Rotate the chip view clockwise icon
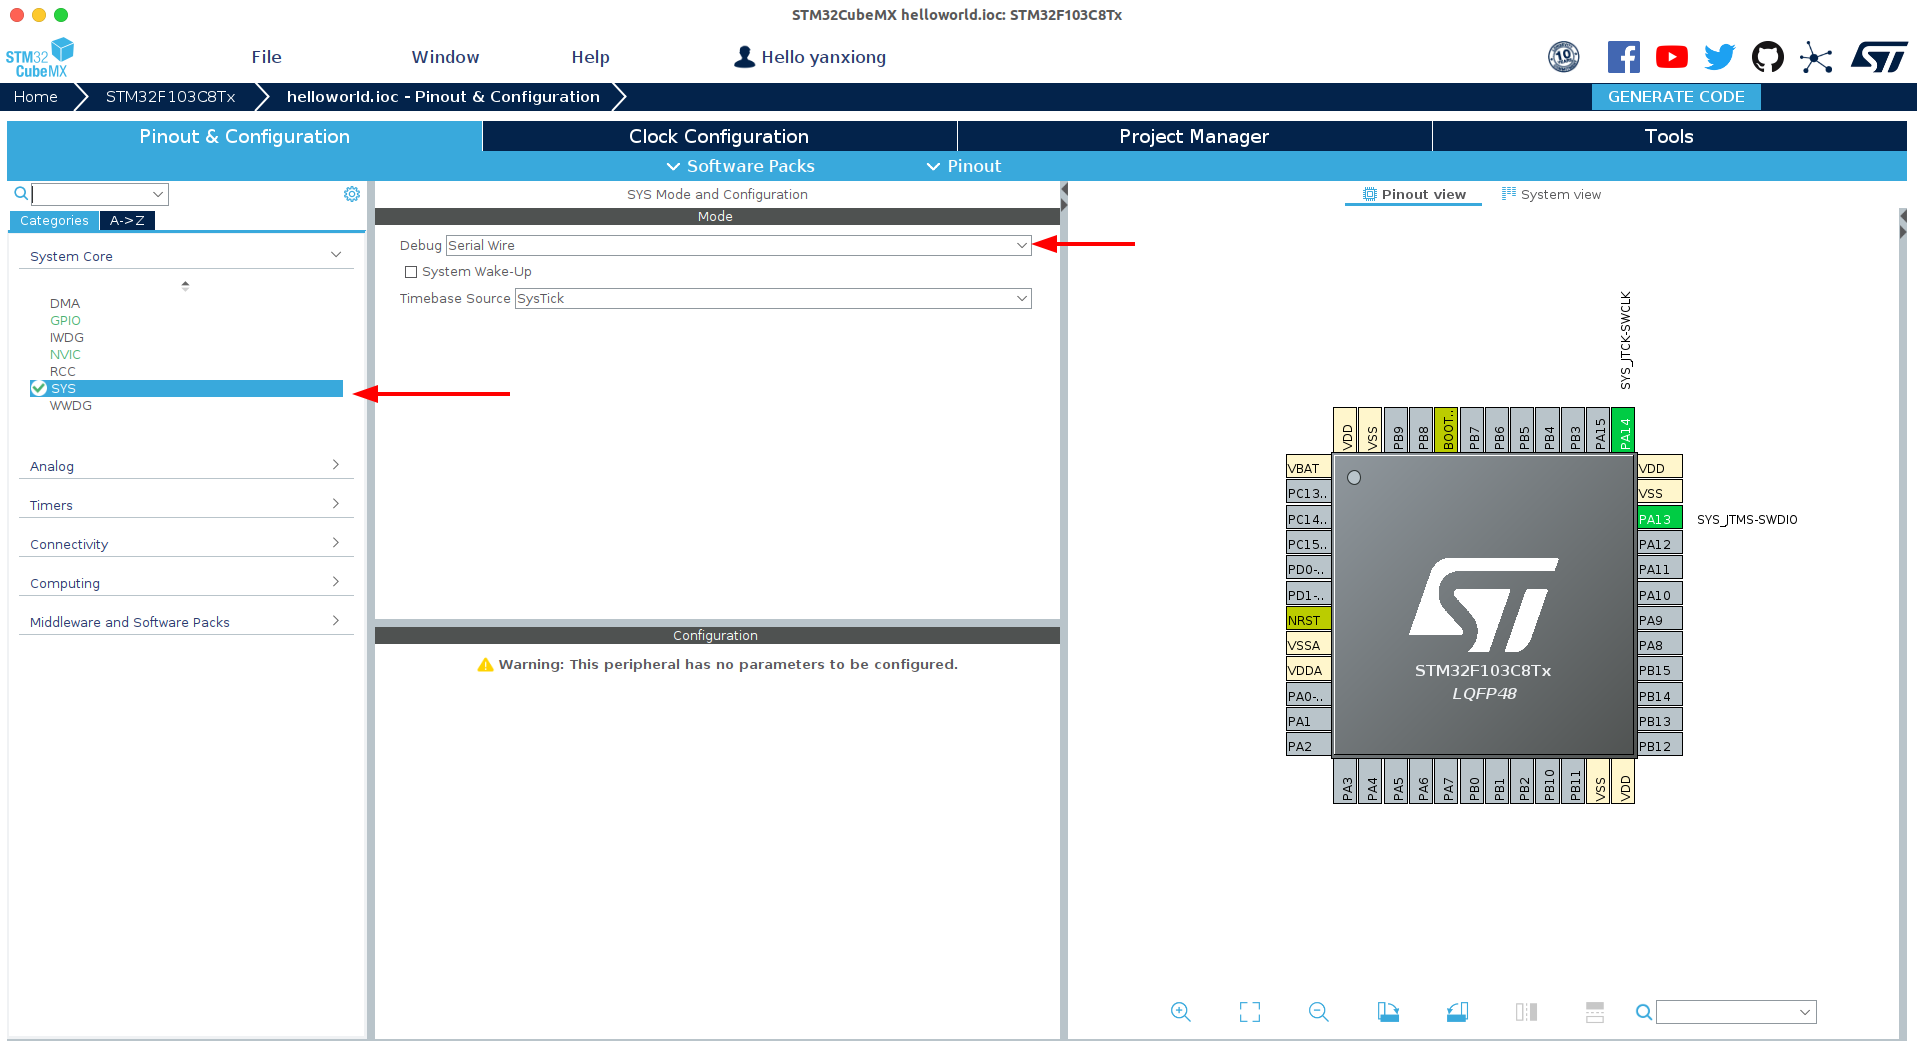Viewport: 1917px width, 1051px height. 1388,1012
